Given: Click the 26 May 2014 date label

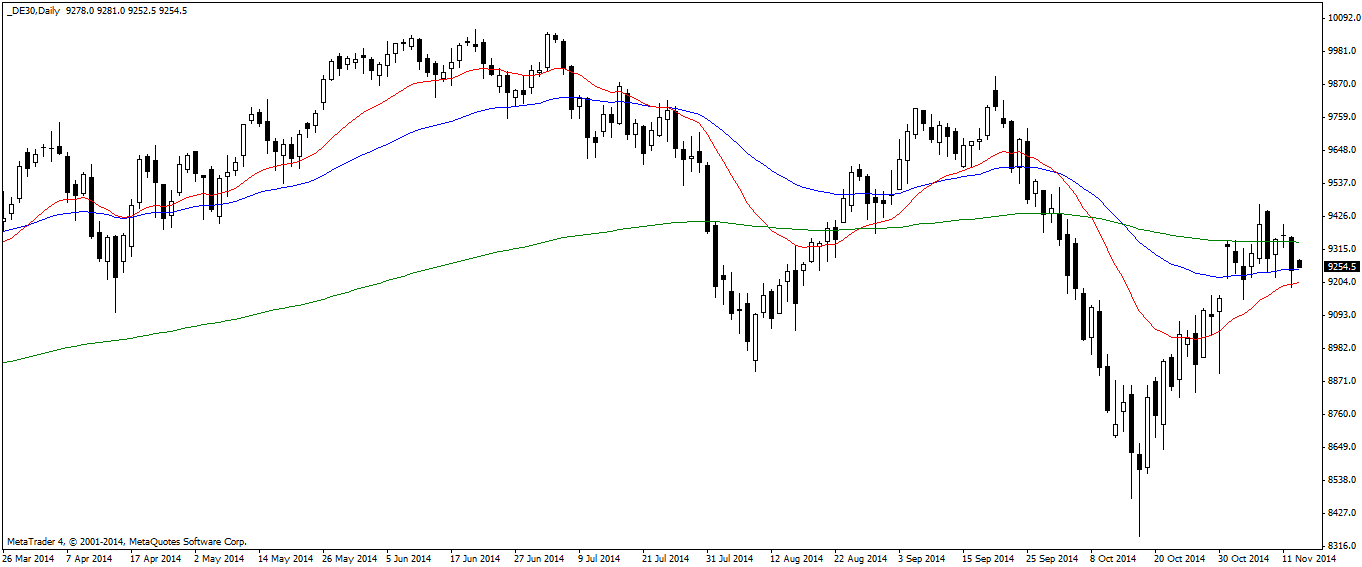Looking at the screenshot, I should click(348, 558).
